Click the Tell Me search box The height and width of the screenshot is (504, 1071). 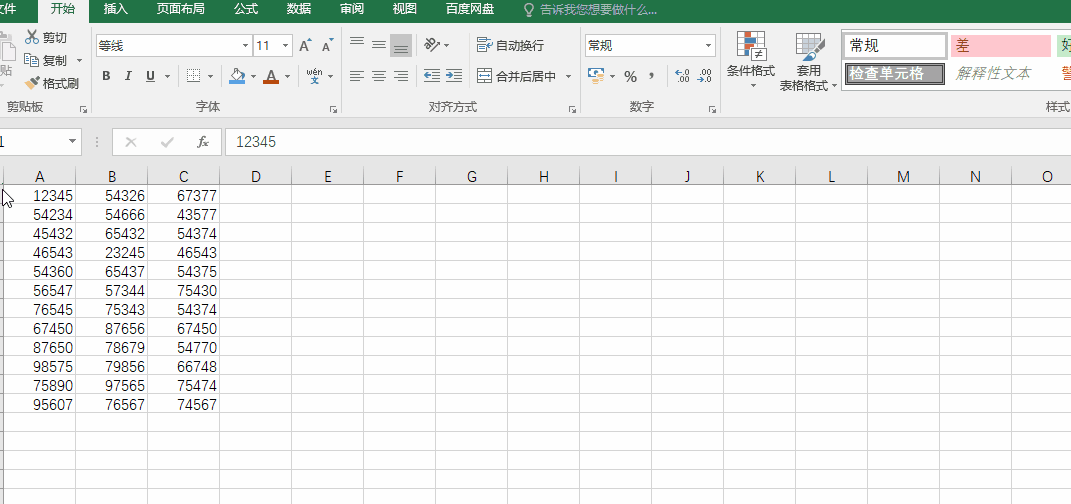[x=590, y=10]
